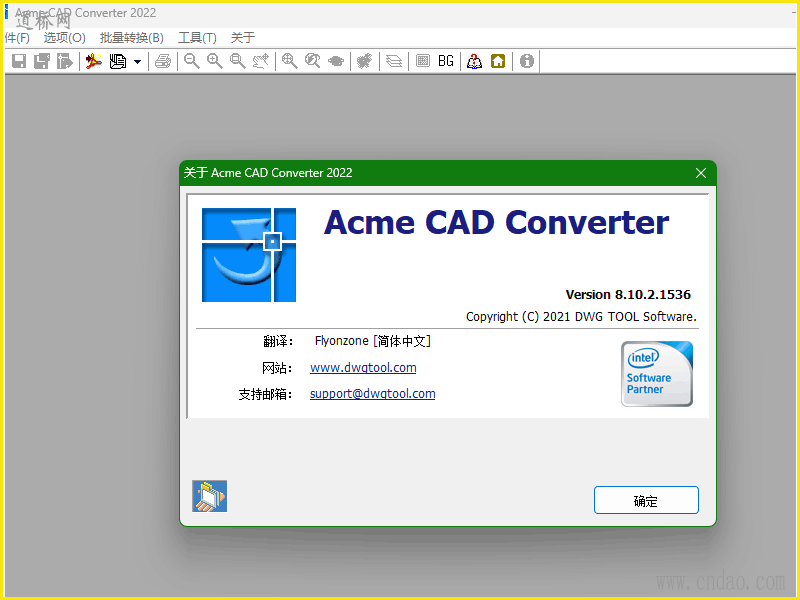This screenshot has height=600, width=800.
Task: Click the blue Acme CAD Converter logo
Action: (x=249, y=255)
